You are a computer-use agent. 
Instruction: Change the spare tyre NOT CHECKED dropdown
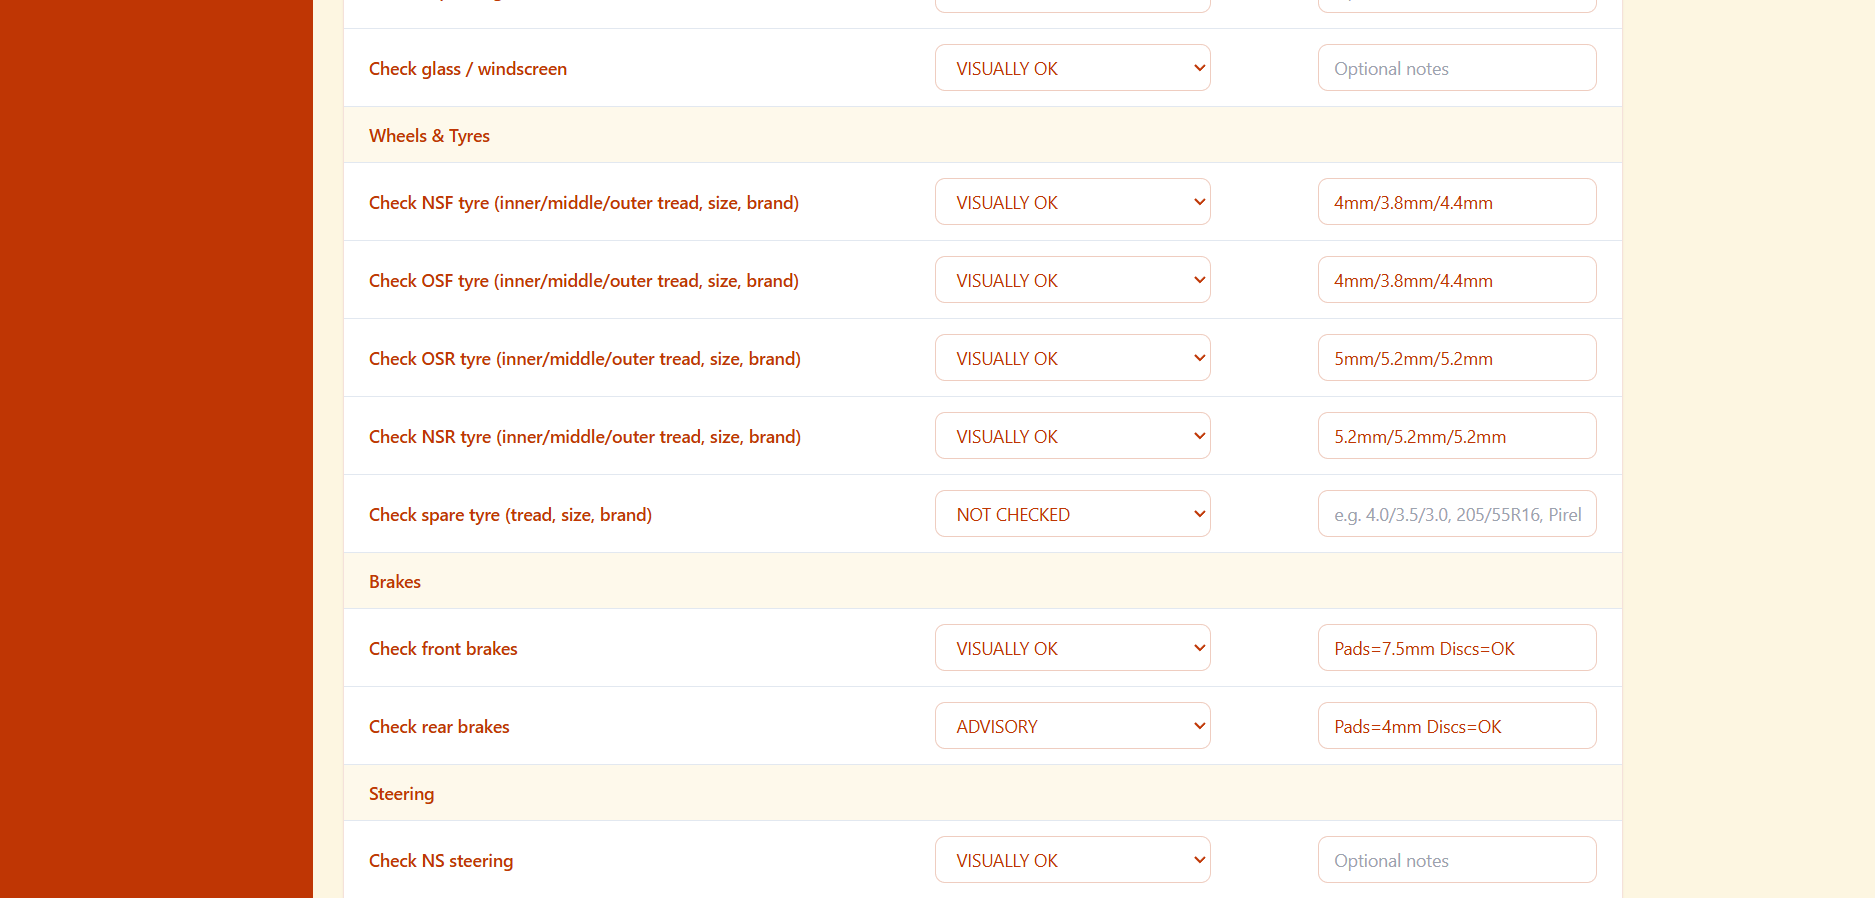1072,514
